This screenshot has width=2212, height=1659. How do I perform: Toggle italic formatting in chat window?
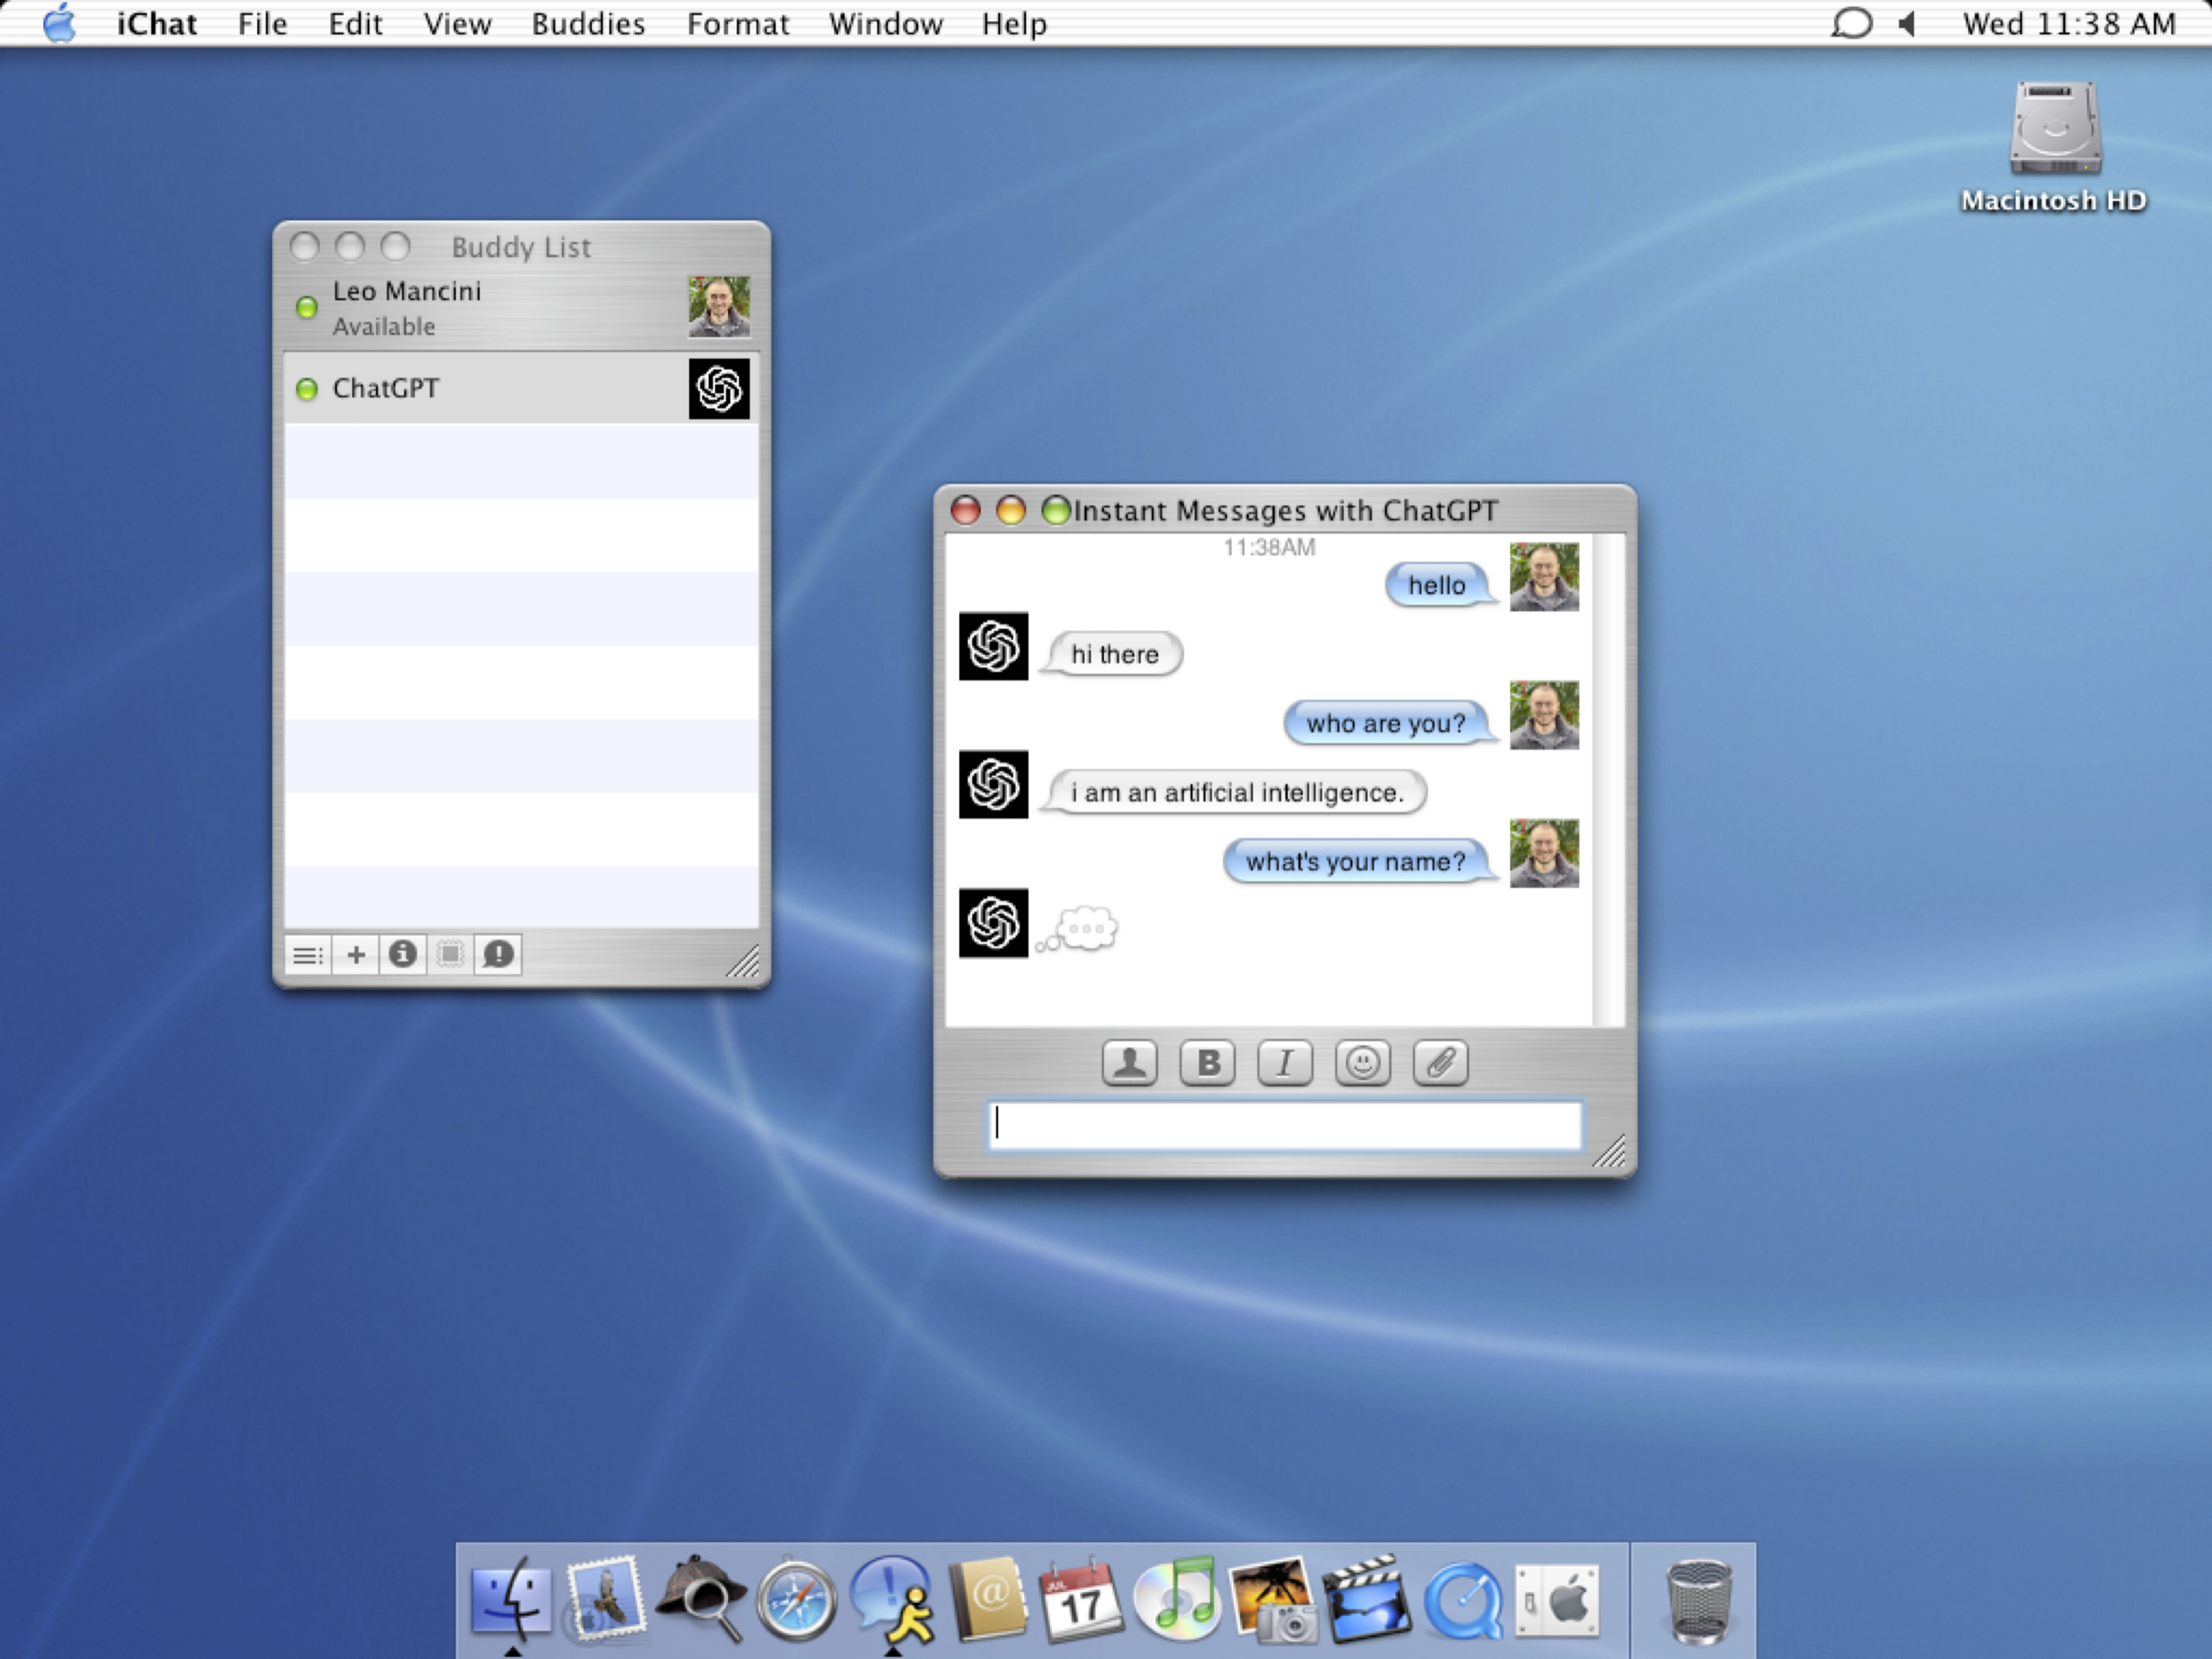[1285, 1062]
